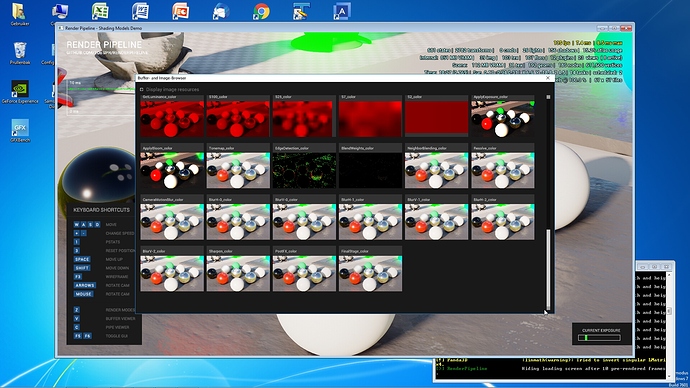Open the Google Chrome desktop shortcut
This screenshot has width=690, height=388.
click(261, 11)
